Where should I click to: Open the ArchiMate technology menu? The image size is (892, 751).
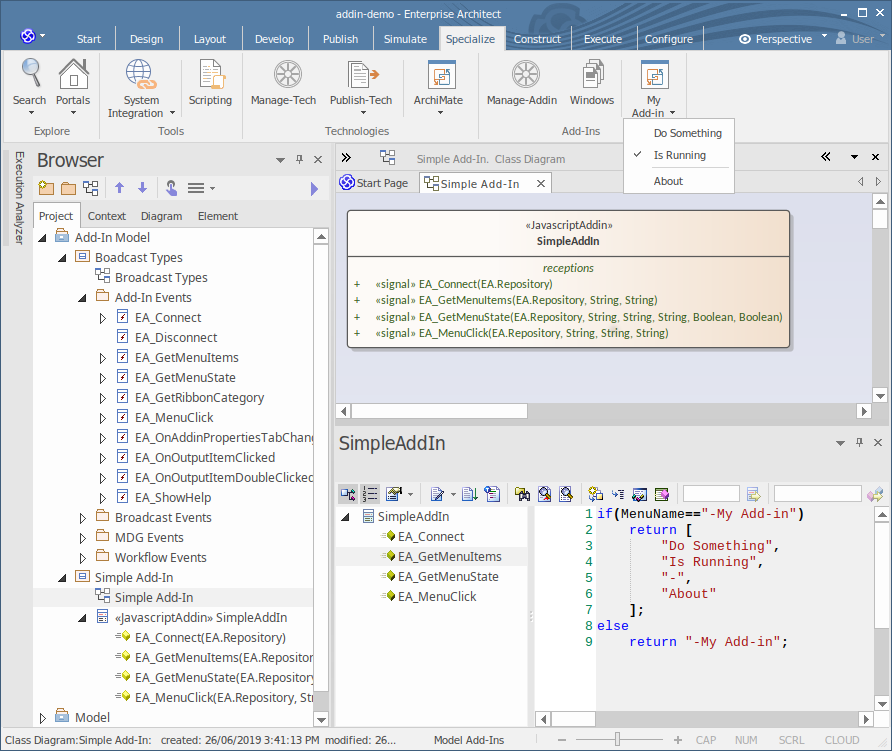(x=439, y=85)
